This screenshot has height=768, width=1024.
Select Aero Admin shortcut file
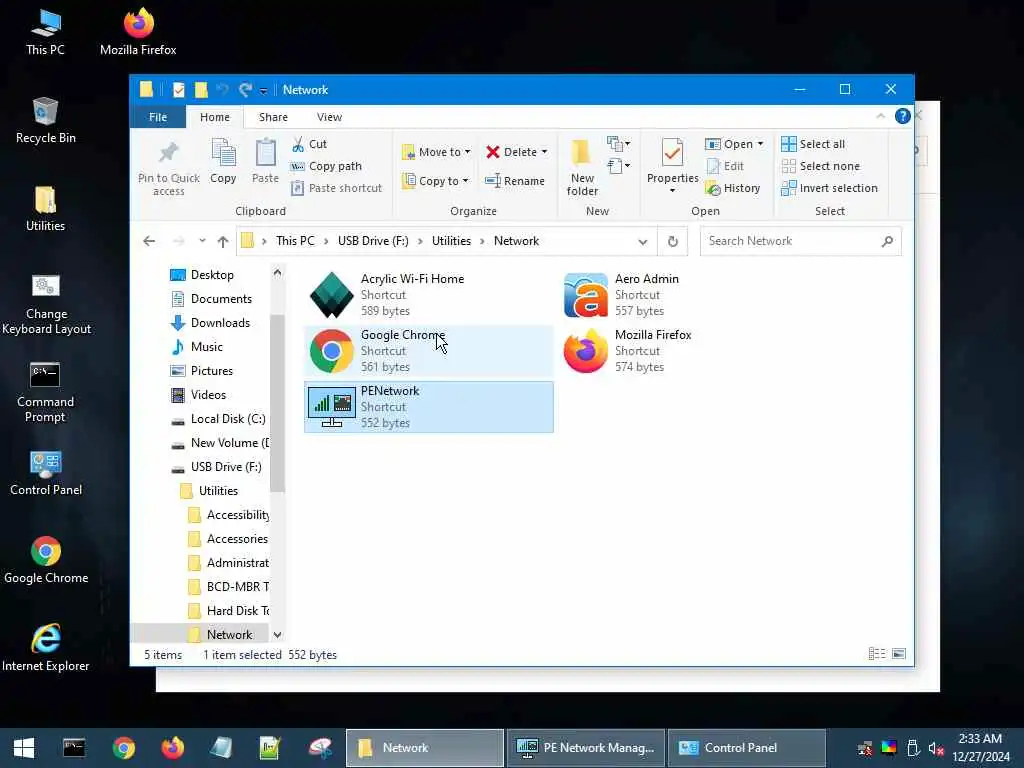coord(682,295)
